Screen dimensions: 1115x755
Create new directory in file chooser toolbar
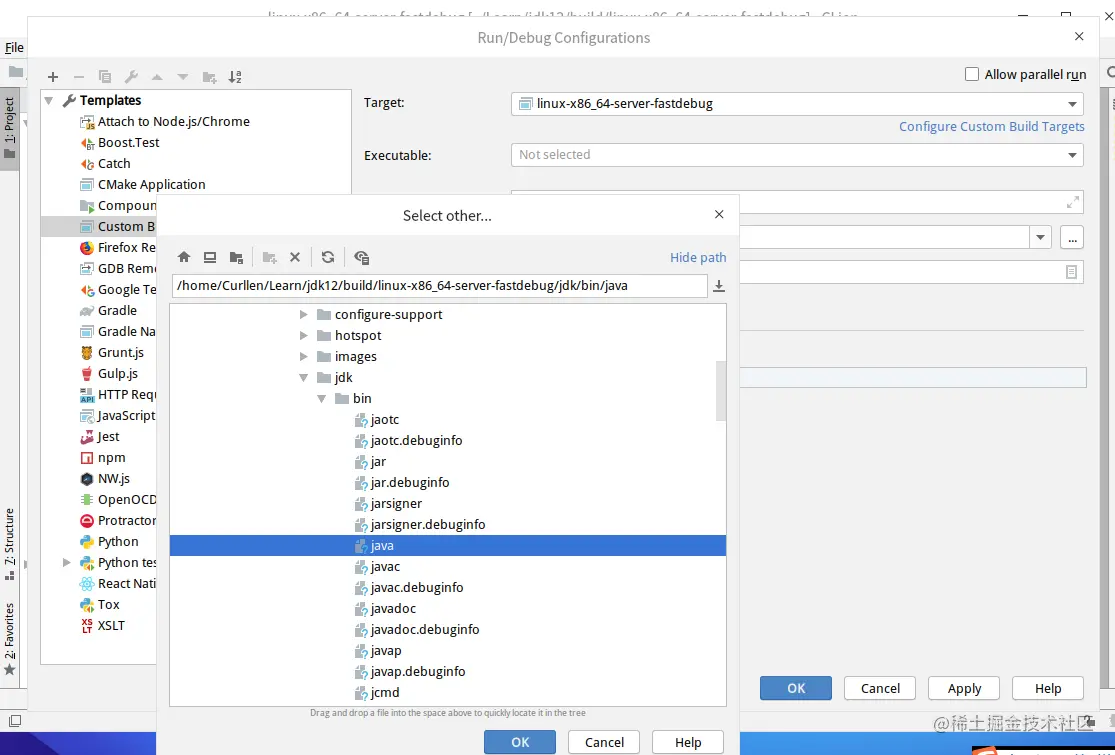click(270, 257)
